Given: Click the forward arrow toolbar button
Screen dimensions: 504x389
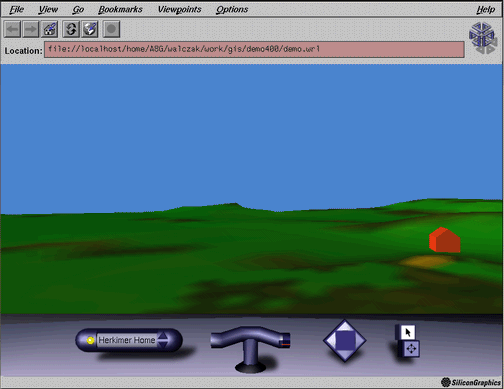Looking at the screenshot, I should [31, 29].
